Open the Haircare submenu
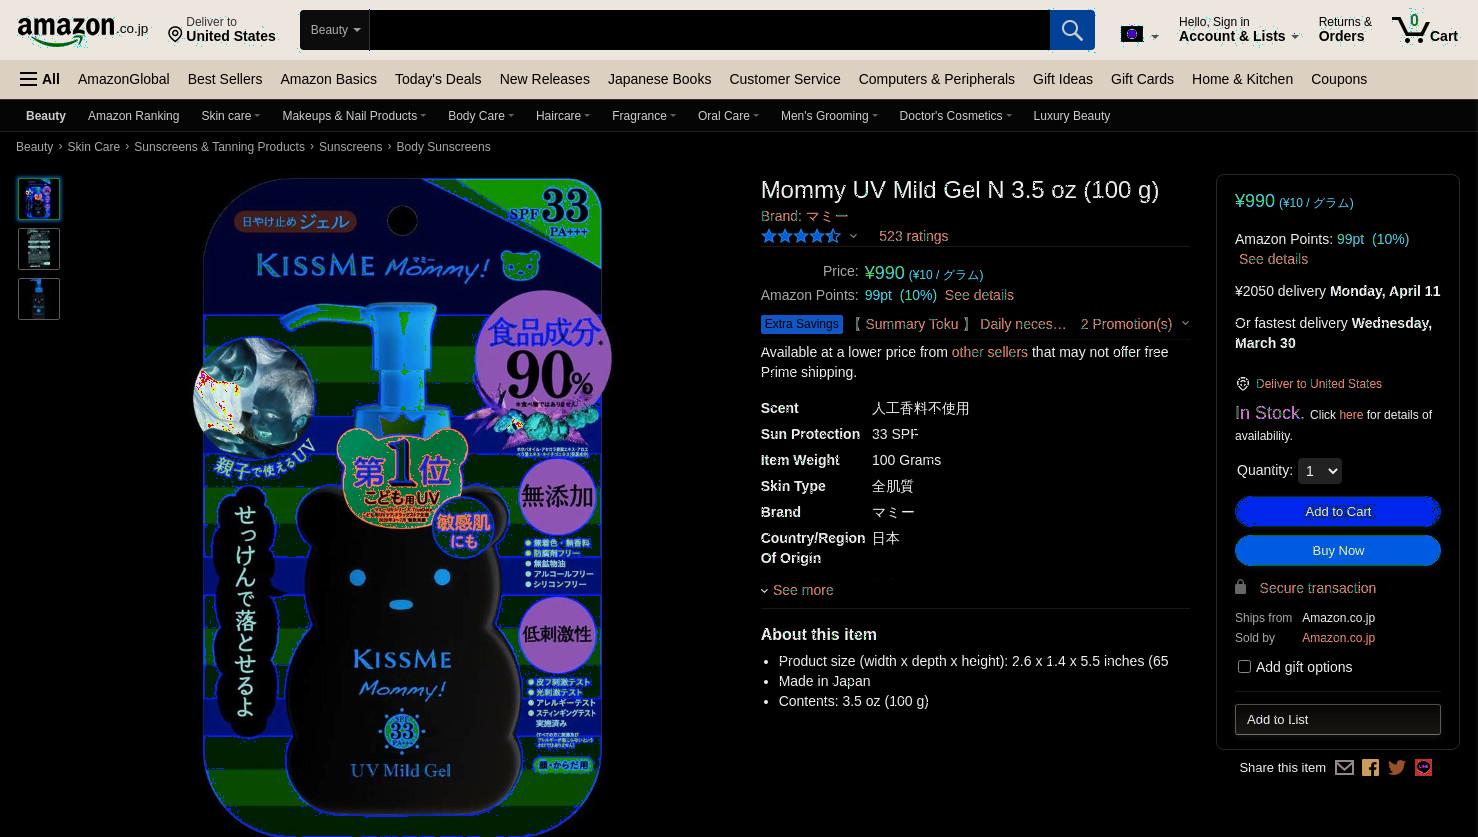Screen dimensions: 1478x837 (562, 116)
